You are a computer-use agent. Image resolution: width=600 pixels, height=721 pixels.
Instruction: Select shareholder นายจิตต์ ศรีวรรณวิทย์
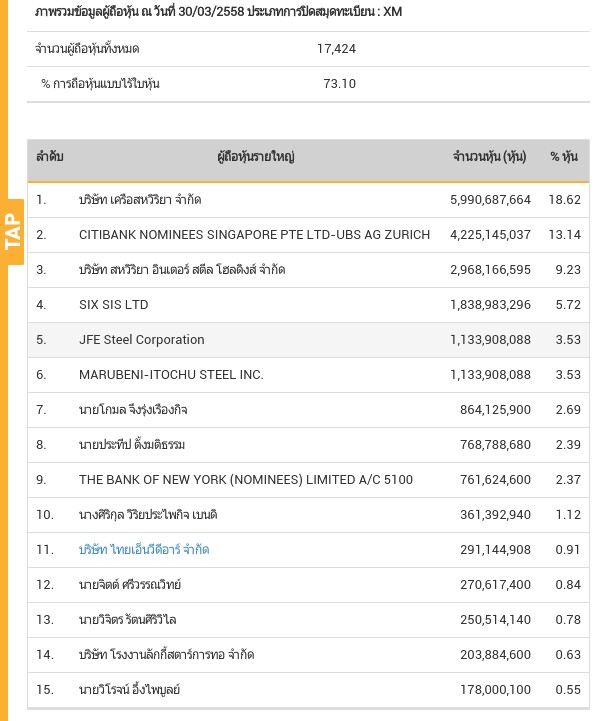tap(130, 584)
